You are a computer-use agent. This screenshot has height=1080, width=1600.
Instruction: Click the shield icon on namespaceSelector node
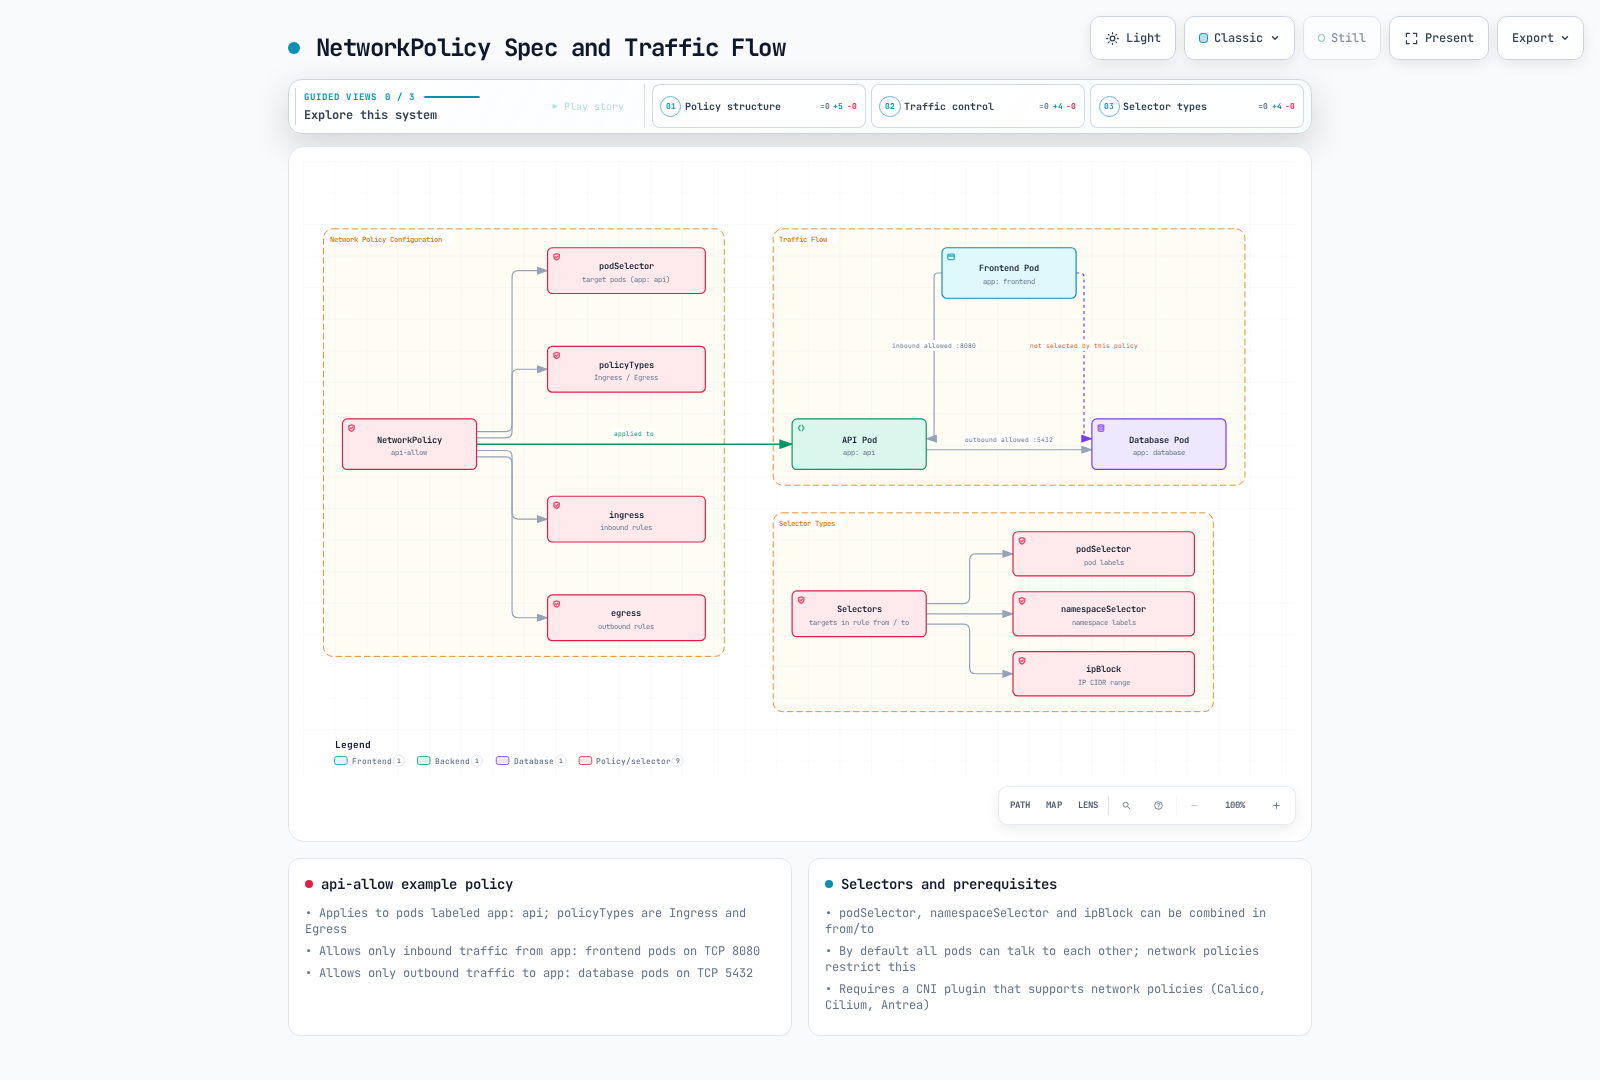(x=1022, y=601)
